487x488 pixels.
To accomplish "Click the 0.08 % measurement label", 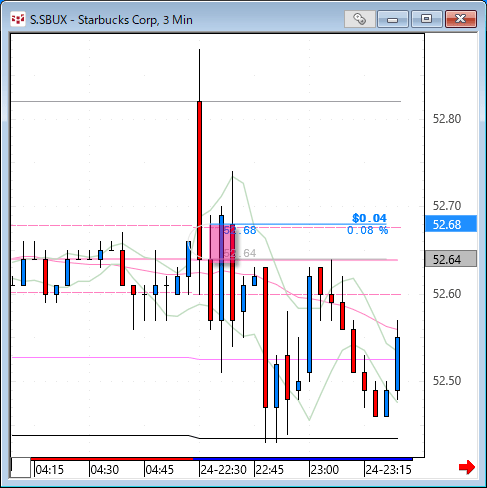I will 367,230.
